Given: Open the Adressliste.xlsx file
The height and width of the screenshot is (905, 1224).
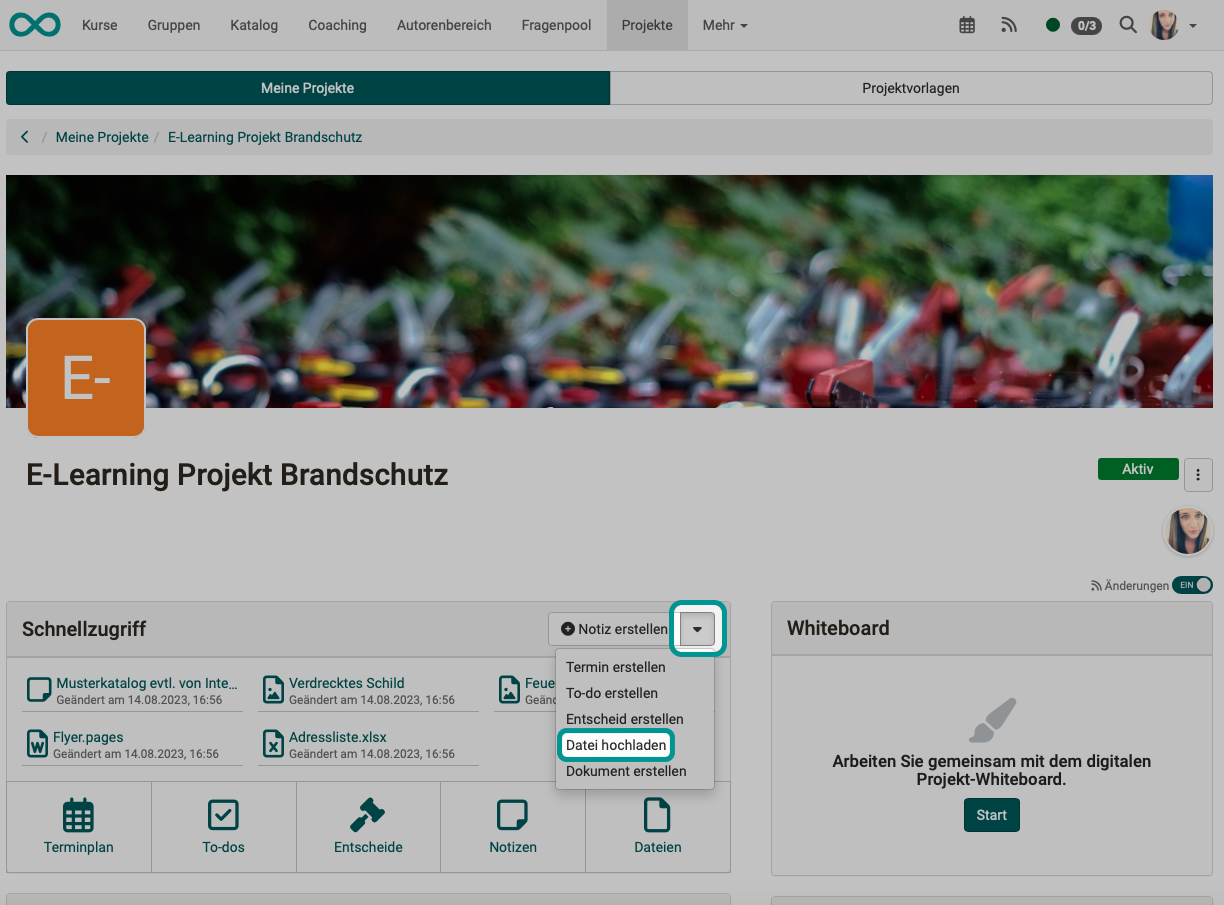Looking at the screenshot, I should pos(337,737).
